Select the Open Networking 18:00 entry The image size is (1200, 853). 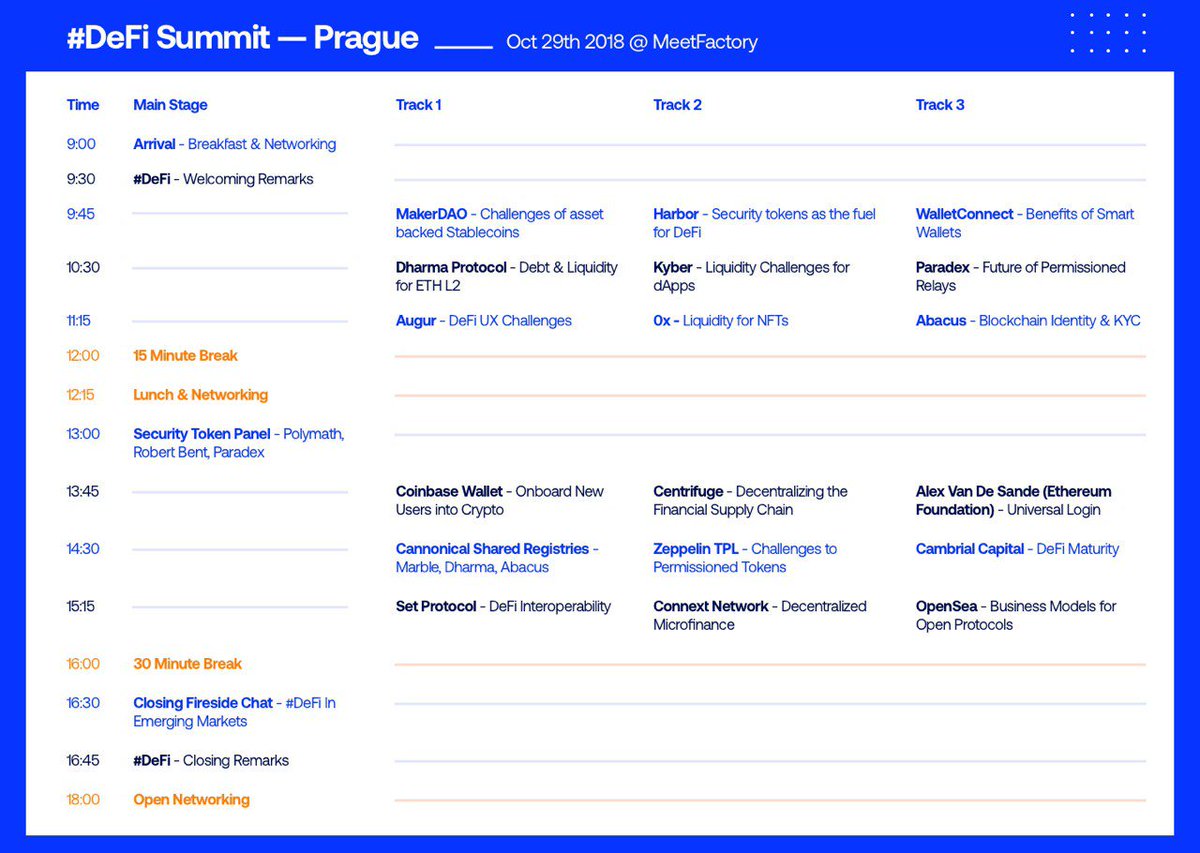click(191, 799)
